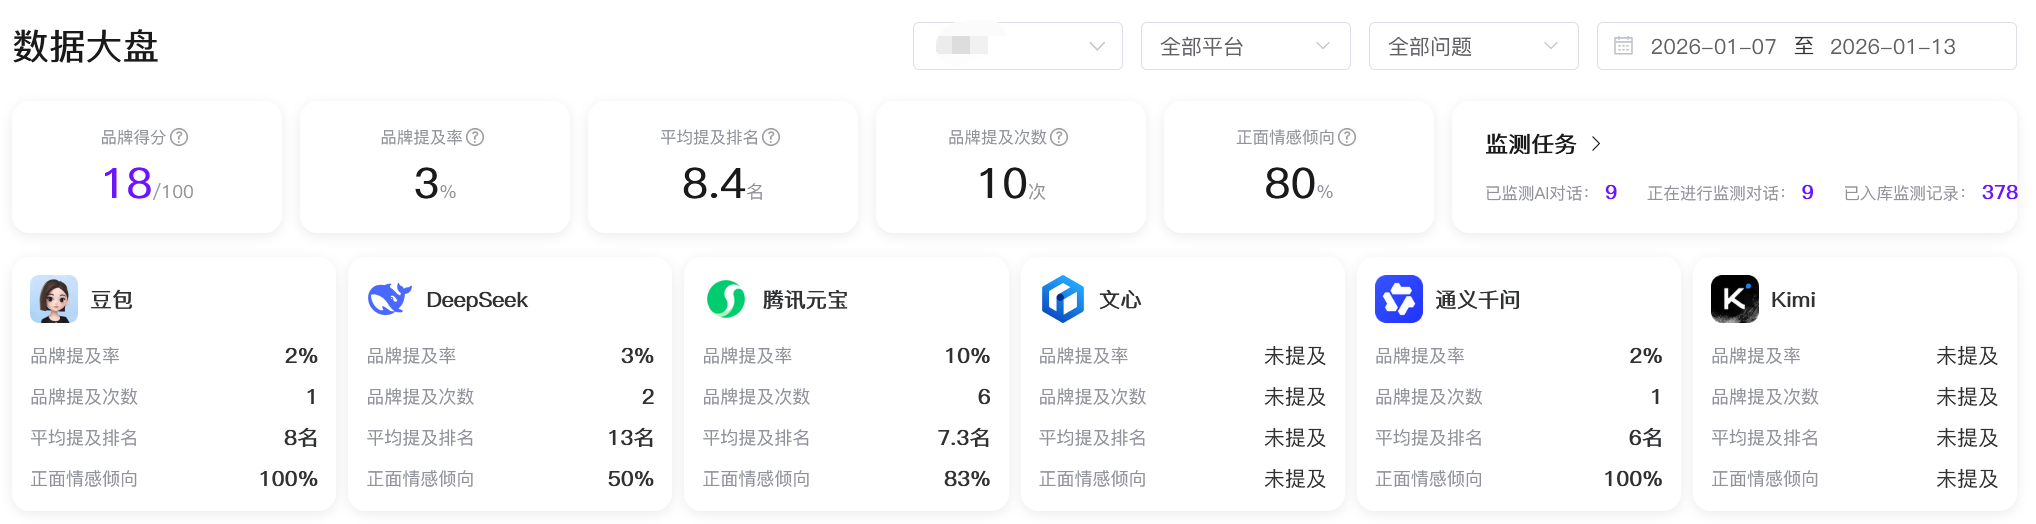Viewport: 2036px width, 524px height.
Task: Click help icon beside 正面情感倾向 in top card
Action: pyautogui.click(x=1347, y=137)
